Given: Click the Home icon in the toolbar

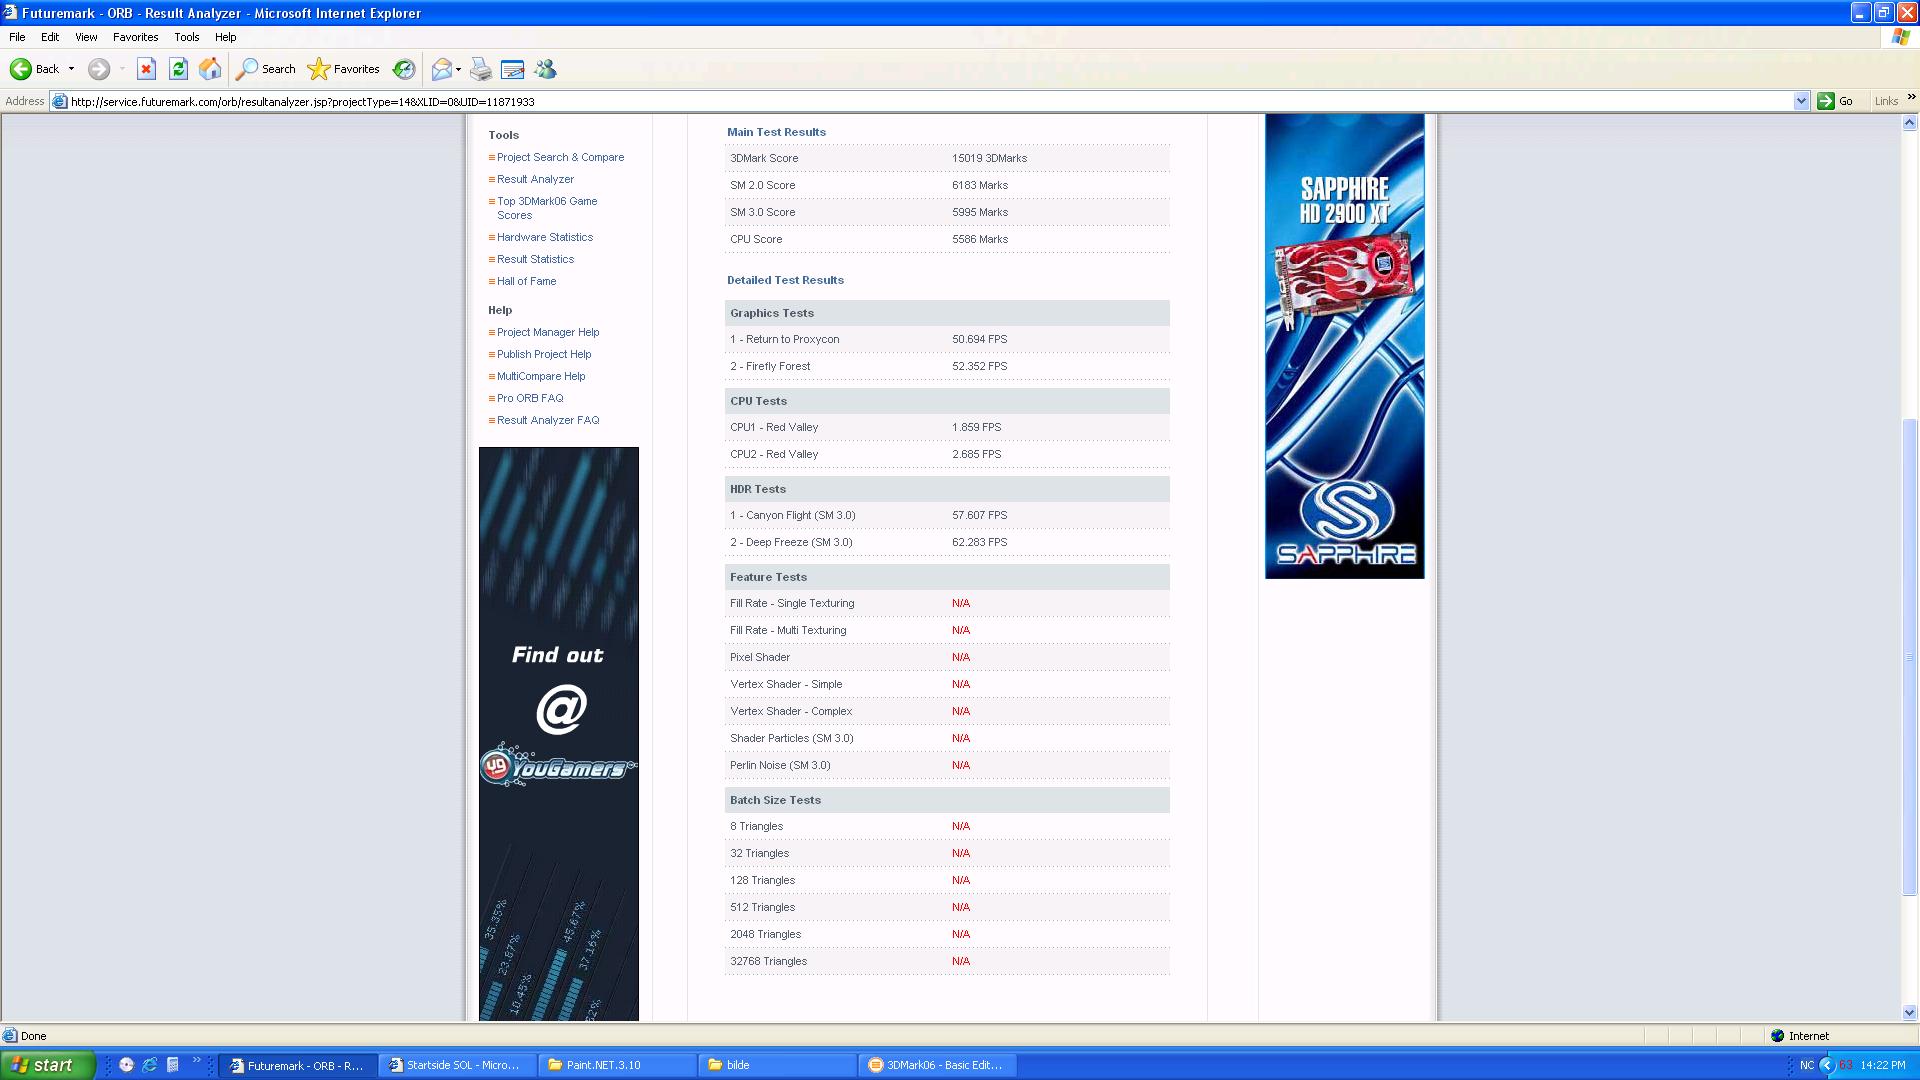Looking at the screenshot, I should [x=210, y=69].
